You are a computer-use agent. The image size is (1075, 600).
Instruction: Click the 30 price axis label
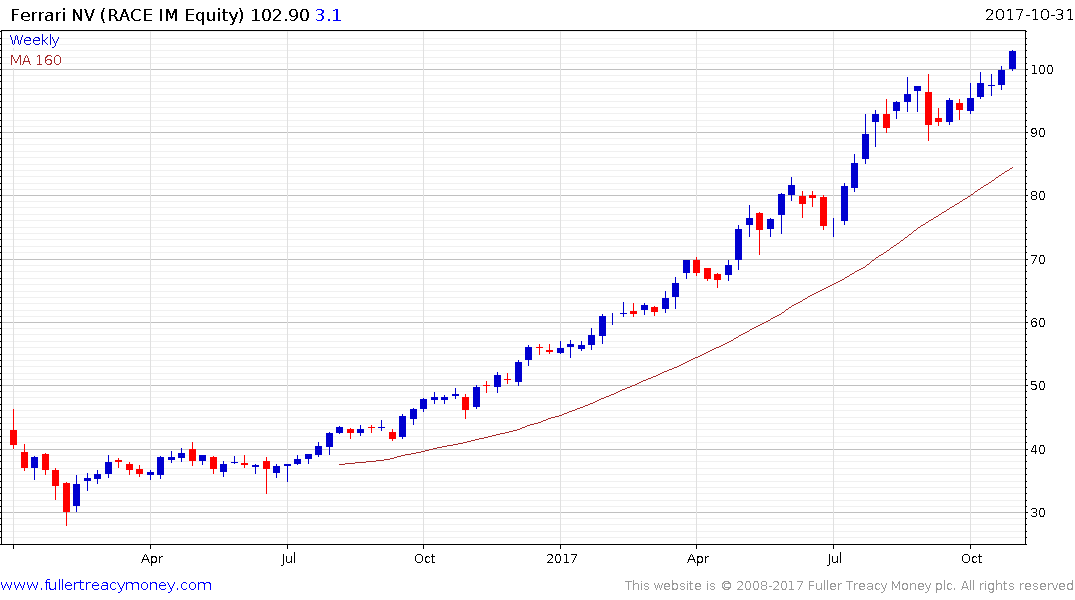click(x=1038, y=512)
